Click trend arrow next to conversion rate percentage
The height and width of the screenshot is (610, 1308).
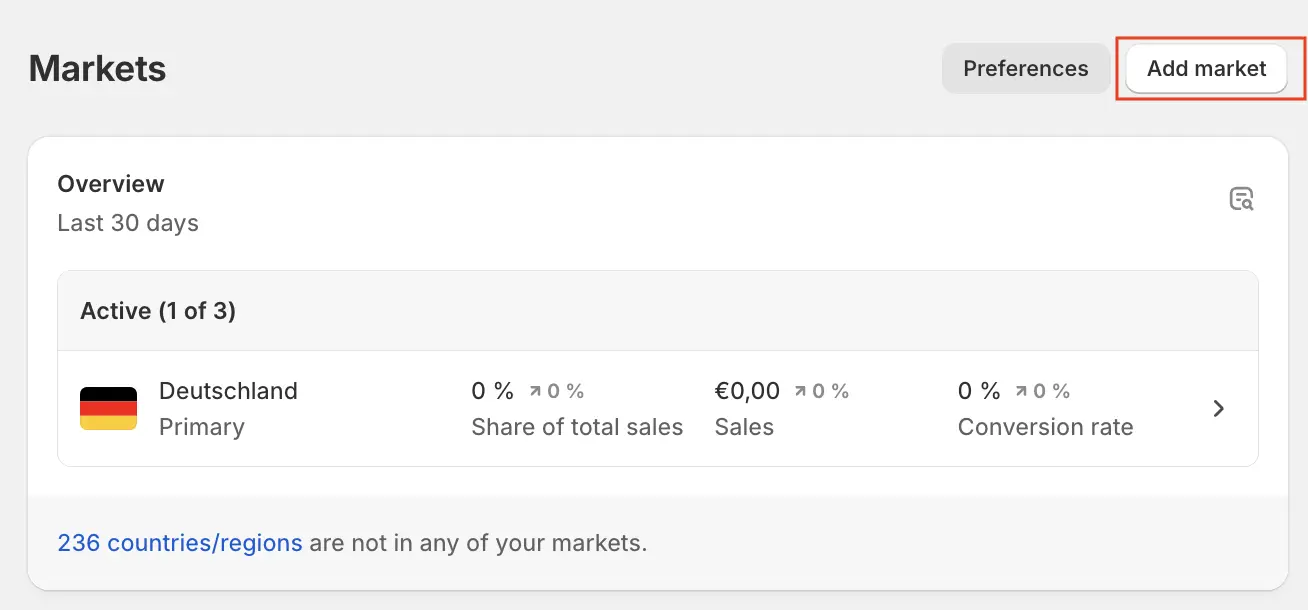(x=1021, y=391)
